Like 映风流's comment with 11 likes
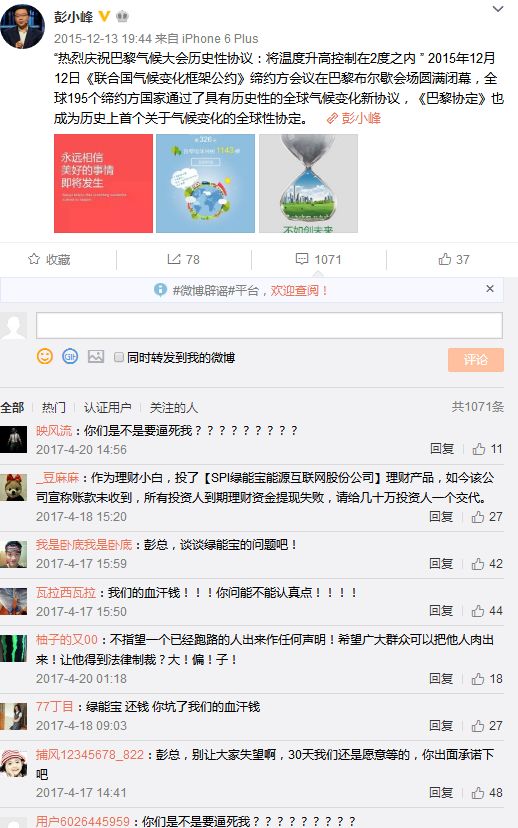 [x=479, y=449]
